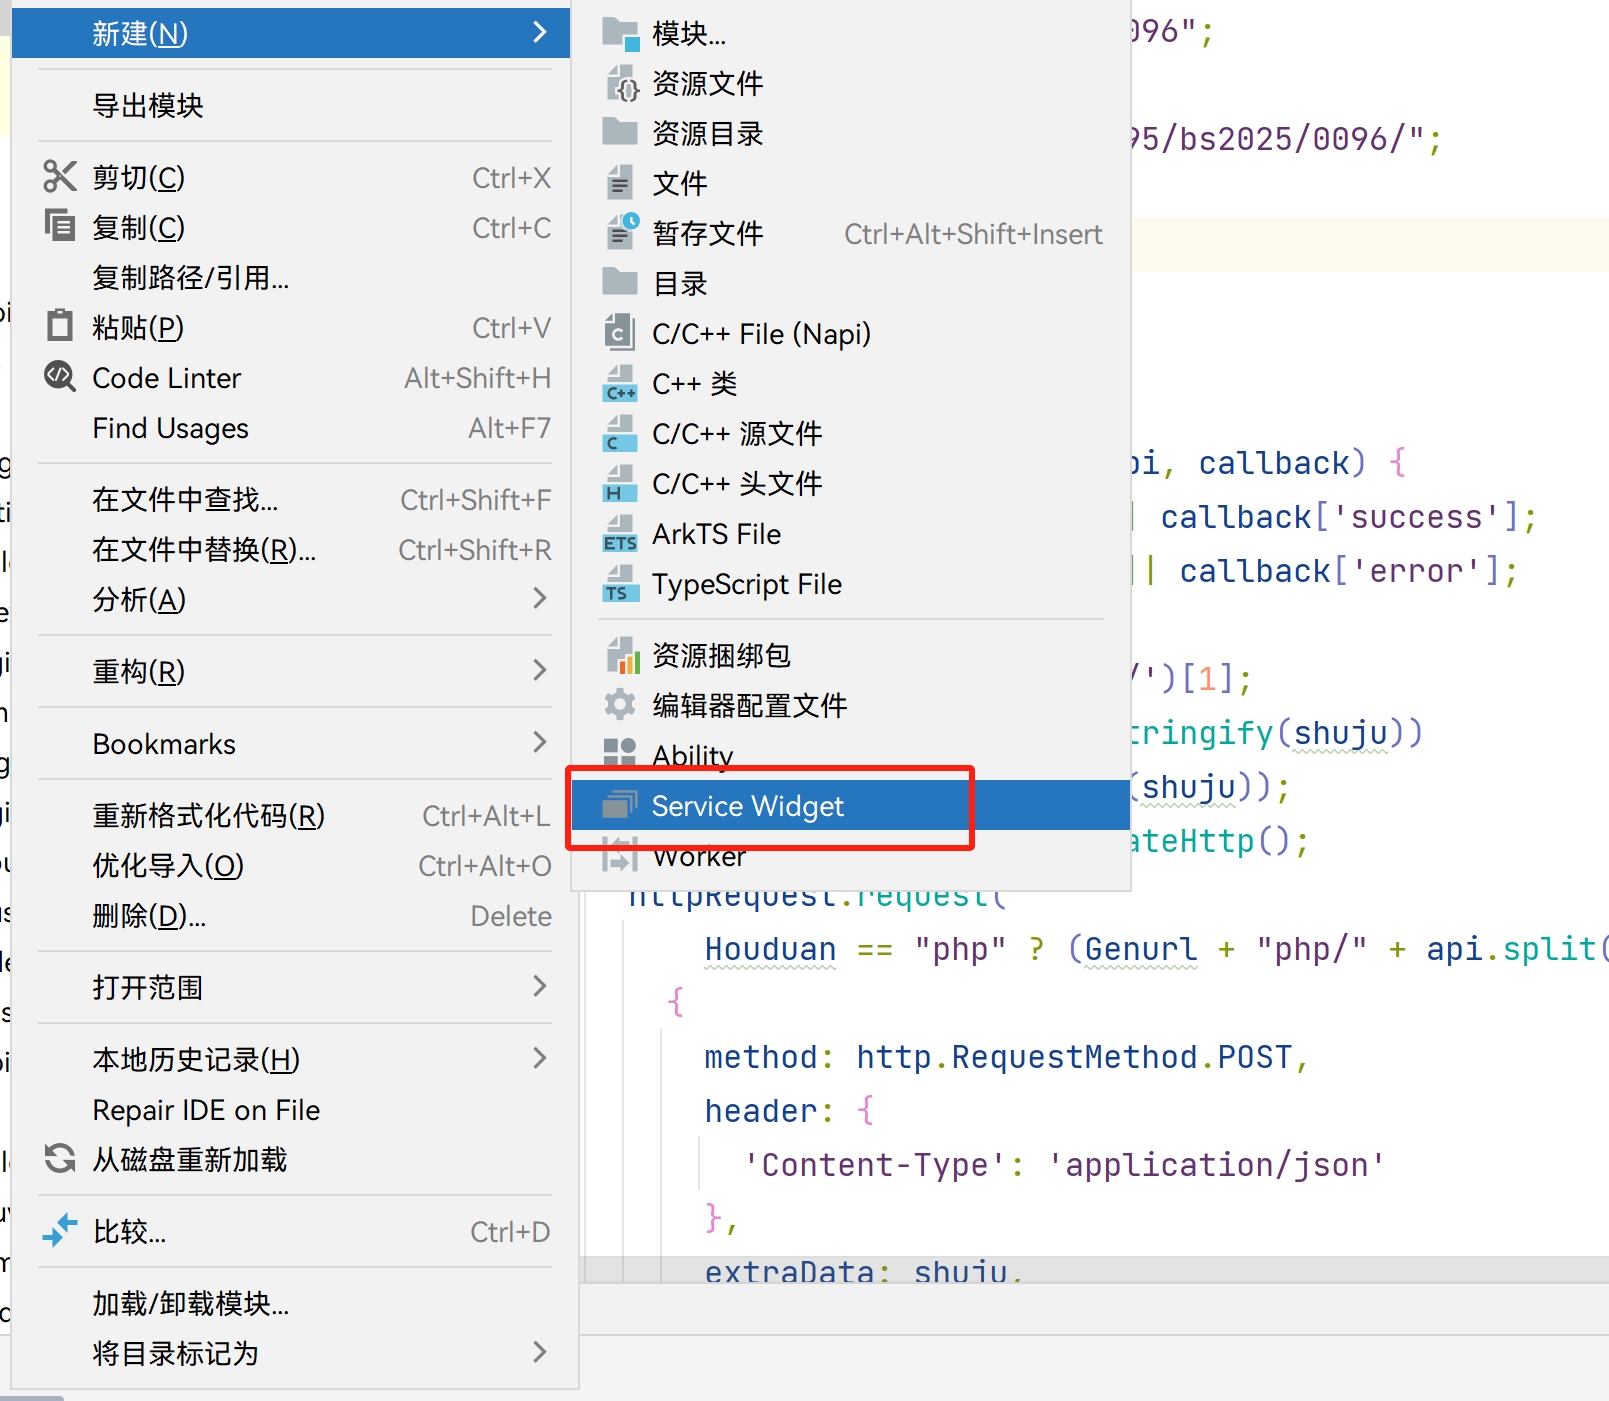This screenshot has width=1609, height=1401.
Task: Create a new 暂存文件
Action: coord(707,233)
